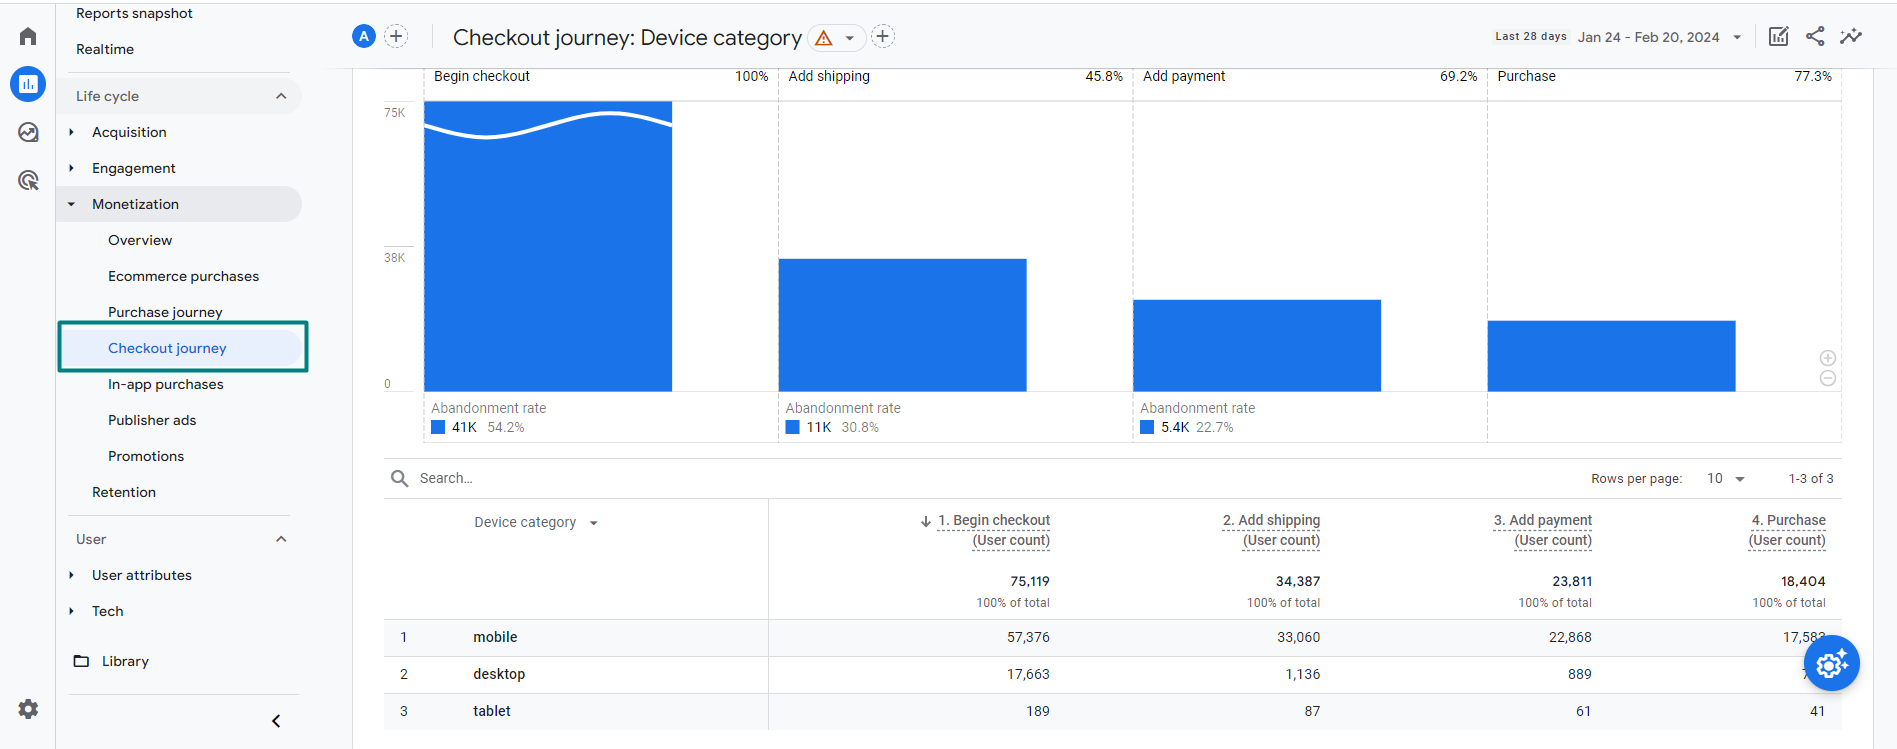Click the Add shipping funnel bar

tap(903, 325)
